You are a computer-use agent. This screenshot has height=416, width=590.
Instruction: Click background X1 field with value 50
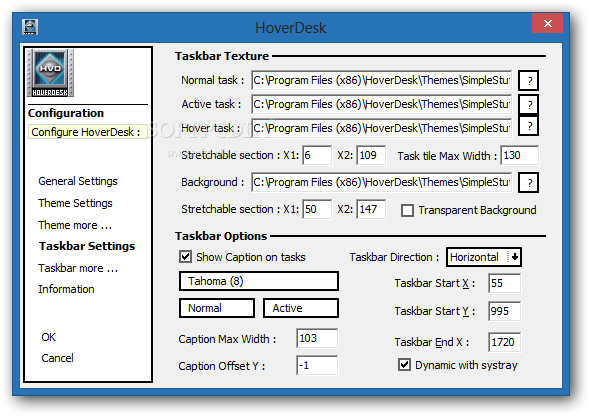point(317,209)
